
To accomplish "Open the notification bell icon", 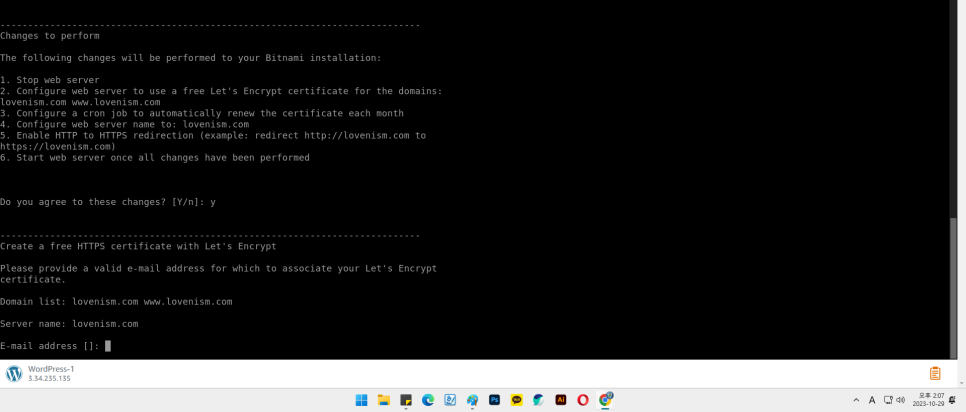I will coord(952,400).
